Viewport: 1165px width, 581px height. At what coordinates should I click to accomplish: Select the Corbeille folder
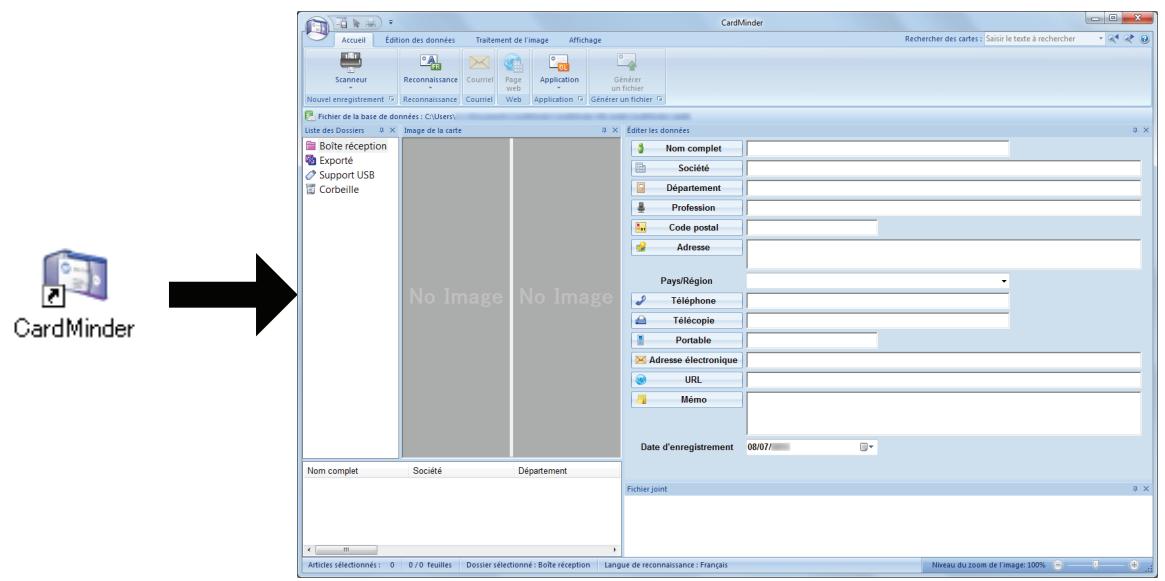[333, 189]
